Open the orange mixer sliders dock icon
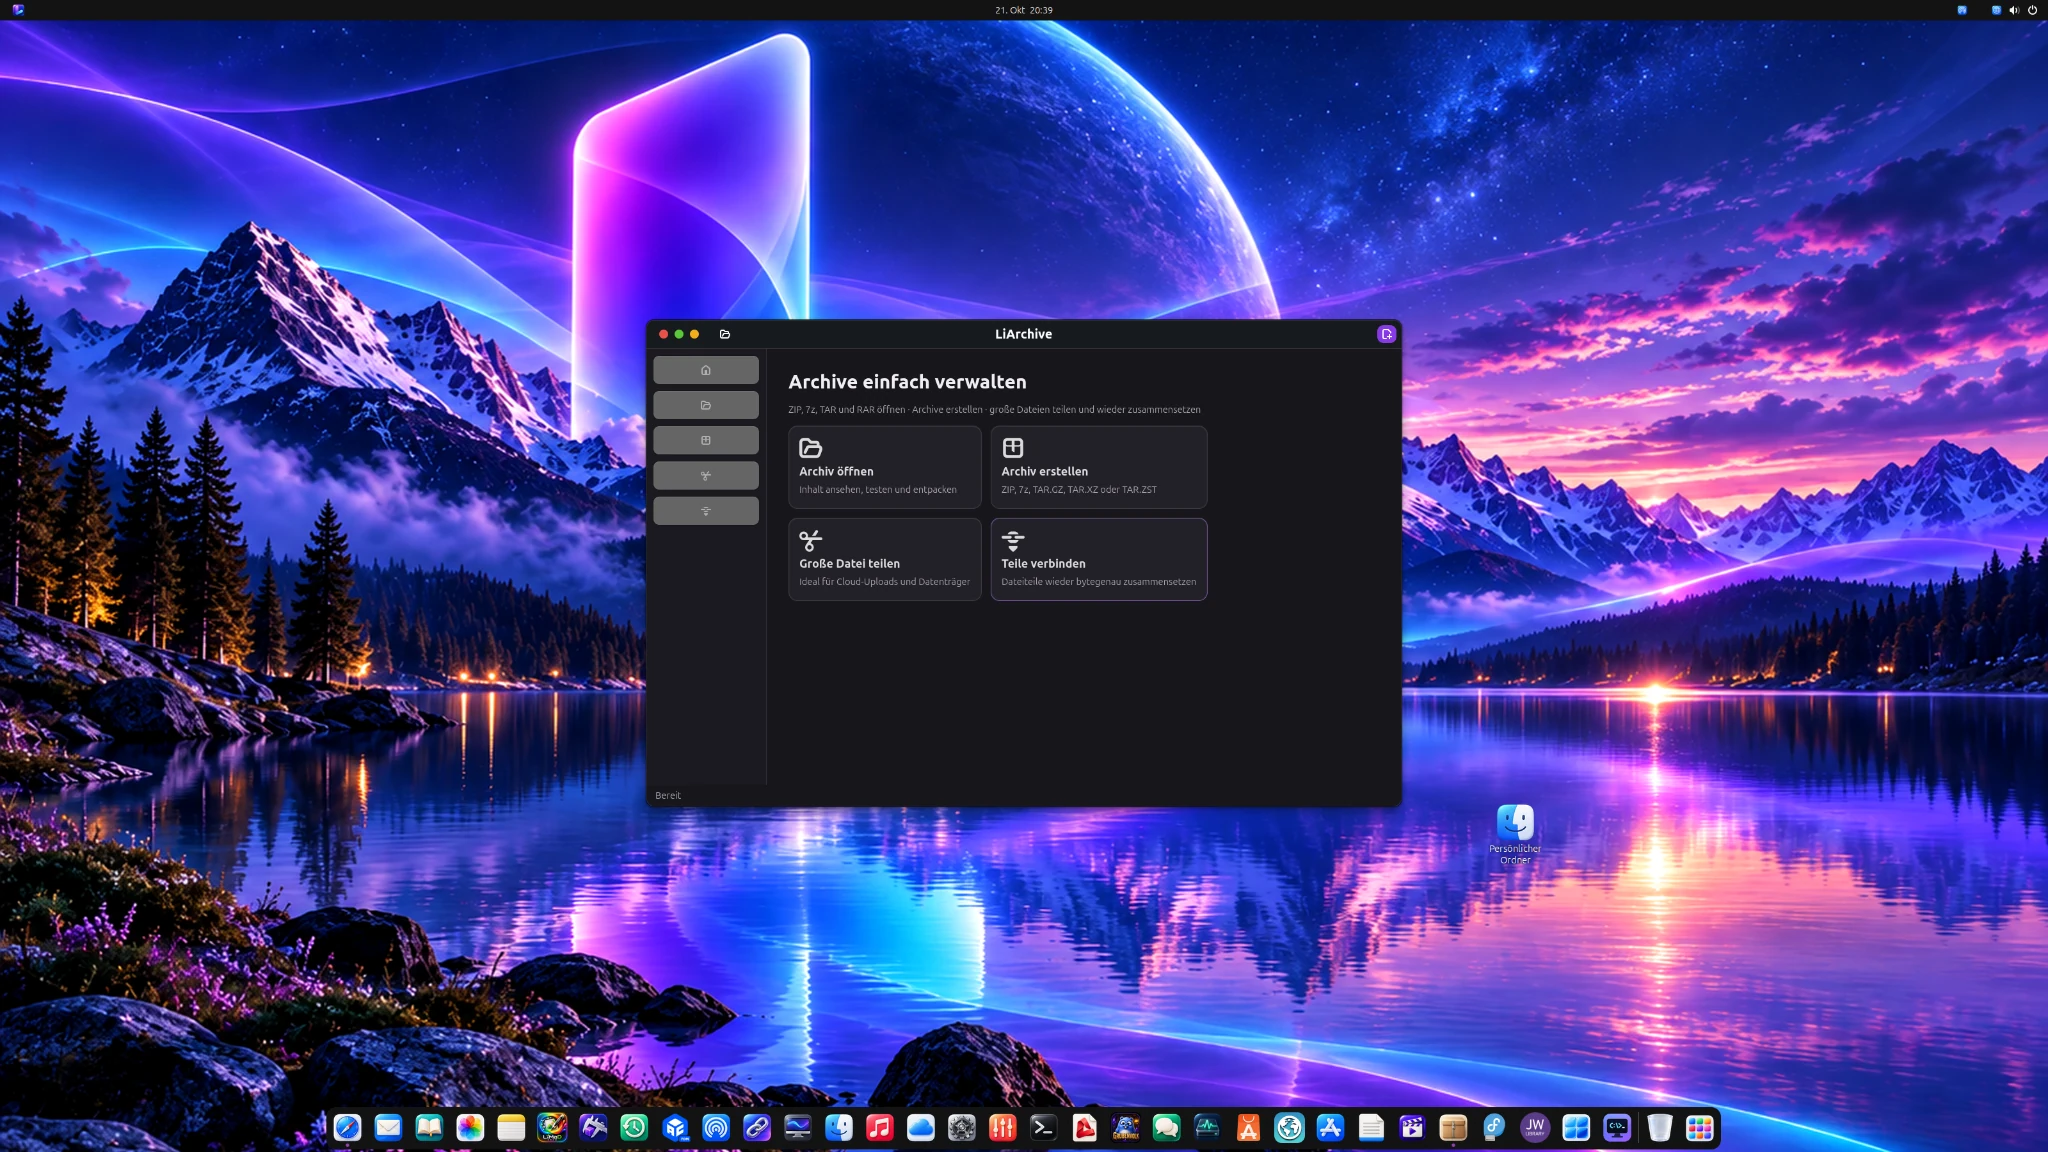Screen dimensions: 2048x1152 click(x=1002, y=1128)
